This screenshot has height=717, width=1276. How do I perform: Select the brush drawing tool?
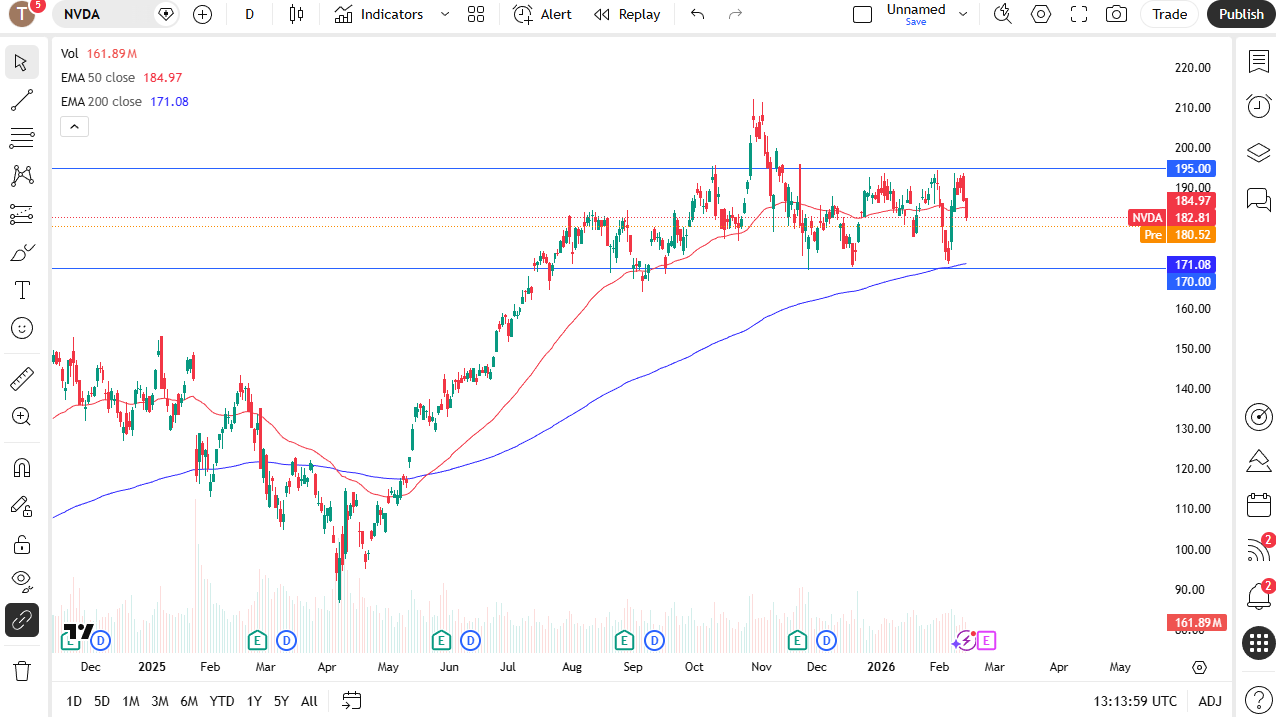22,252
